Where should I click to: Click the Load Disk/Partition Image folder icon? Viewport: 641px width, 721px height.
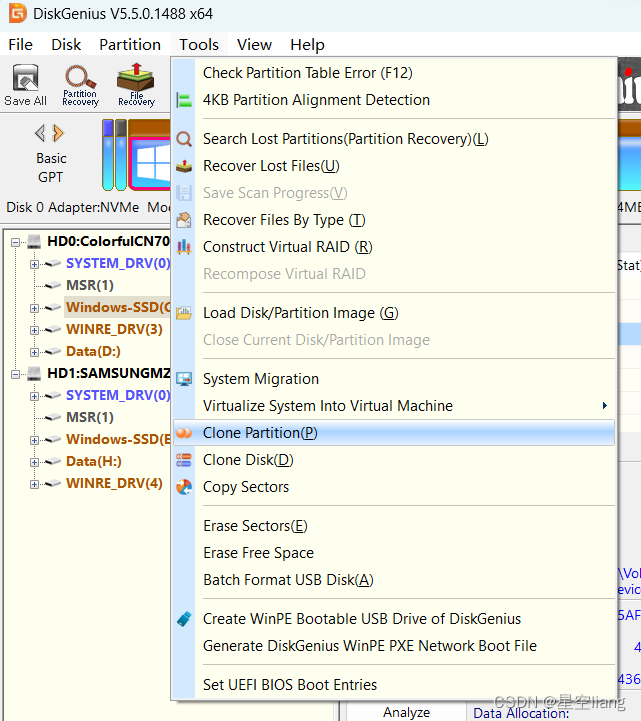[x=184, y=313]
